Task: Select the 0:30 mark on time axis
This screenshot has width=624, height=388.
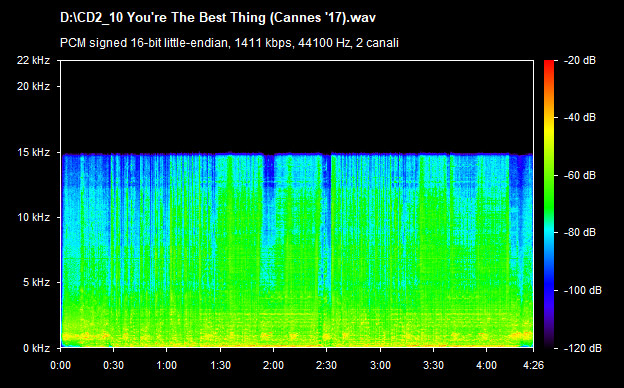Action: tap(113, 365)
